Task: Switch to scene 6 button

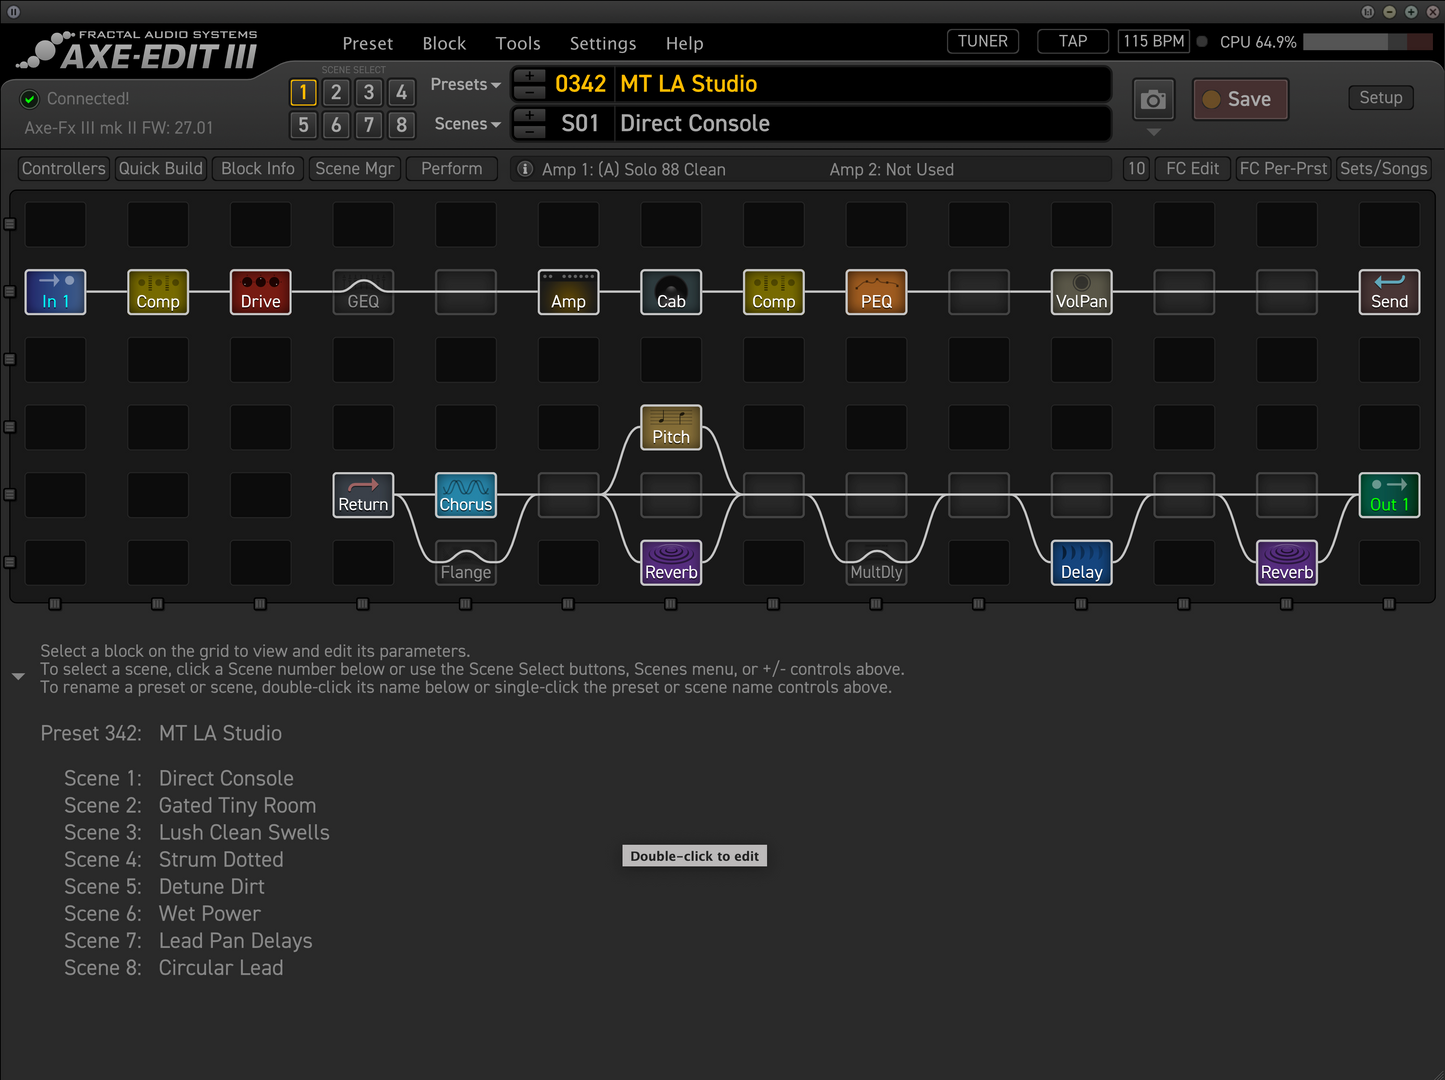Action: 336,125
